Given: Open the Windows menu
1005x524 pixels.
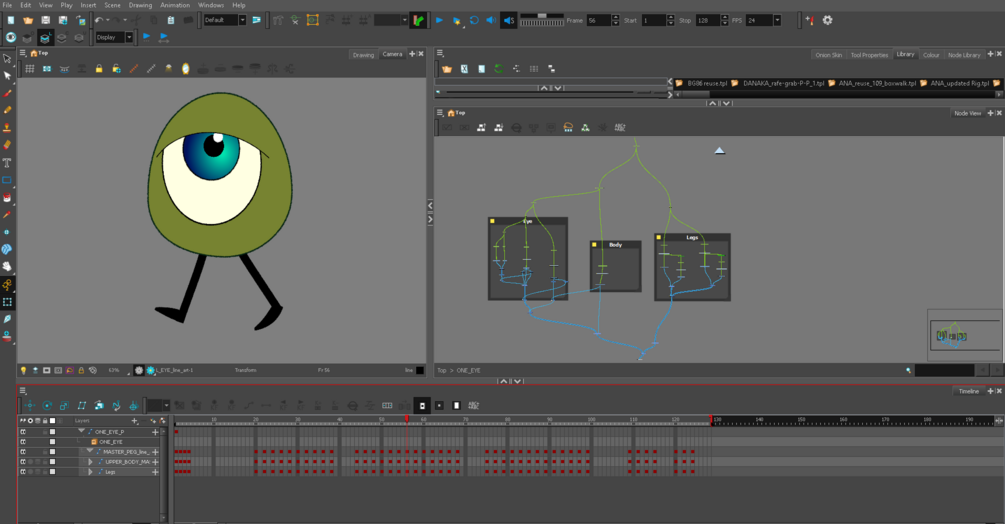Looking at the screenshot, I should coord(211,5).
